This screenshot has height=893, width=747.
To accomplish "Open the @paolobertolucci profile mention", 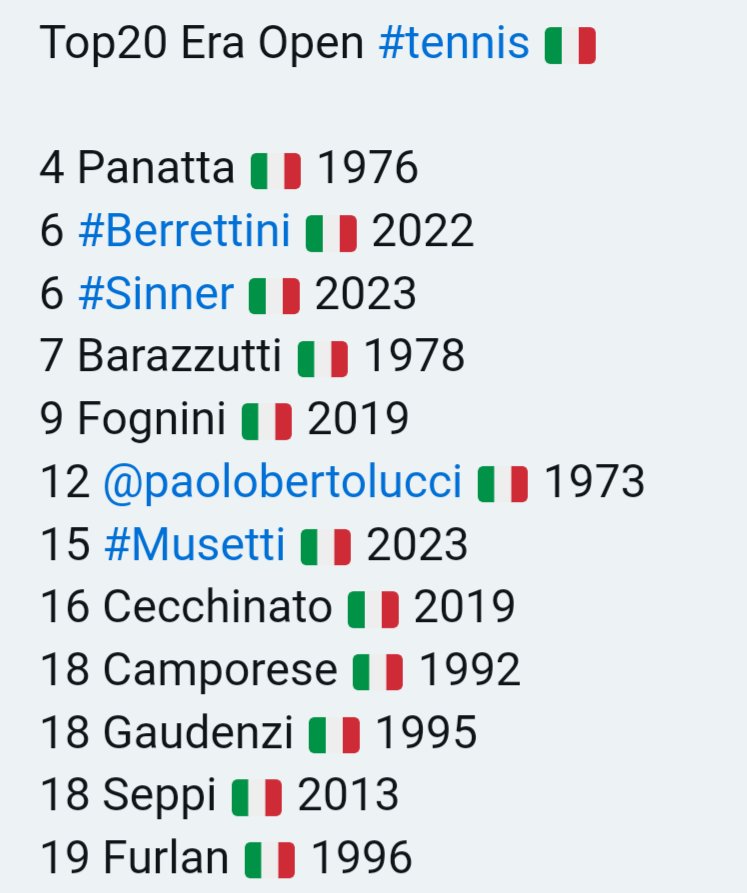I will click(282, 483).
